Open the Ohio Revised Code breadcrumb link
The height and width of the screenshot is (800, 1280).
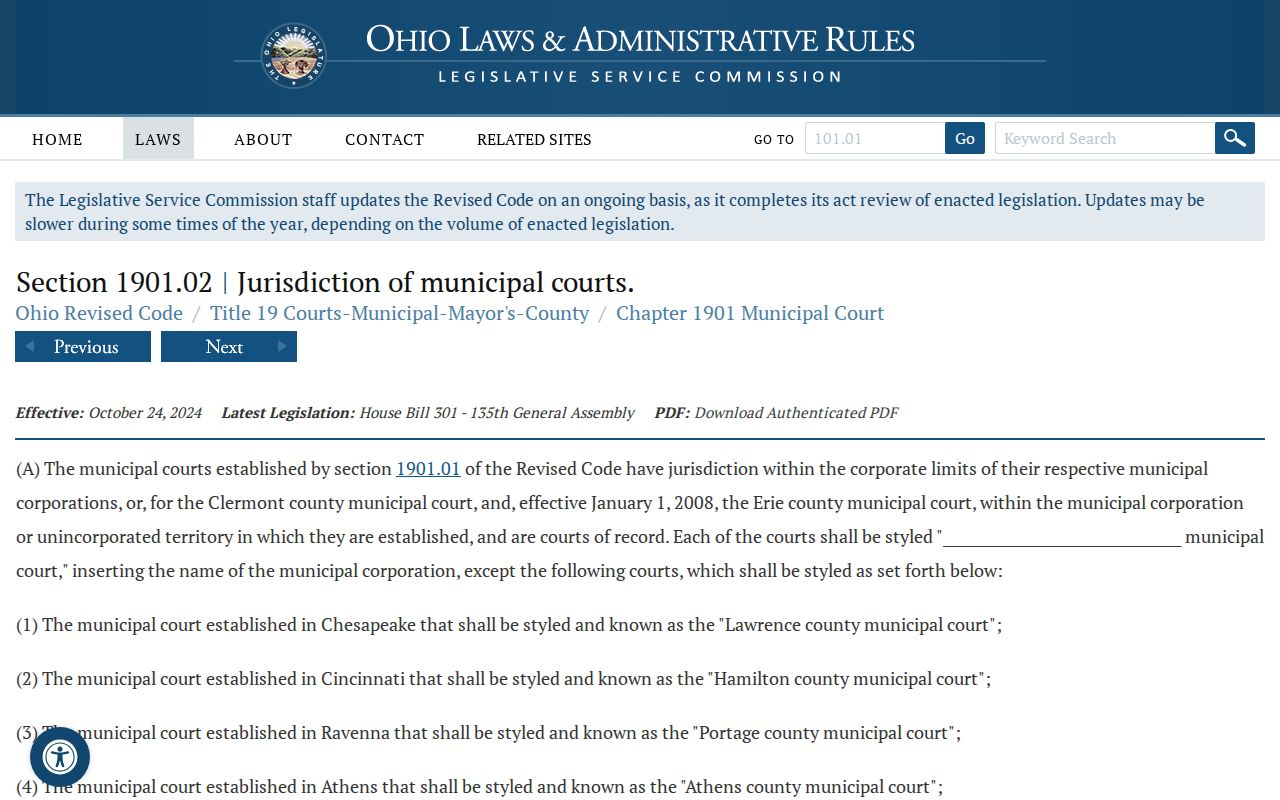(x=99, y=313)
